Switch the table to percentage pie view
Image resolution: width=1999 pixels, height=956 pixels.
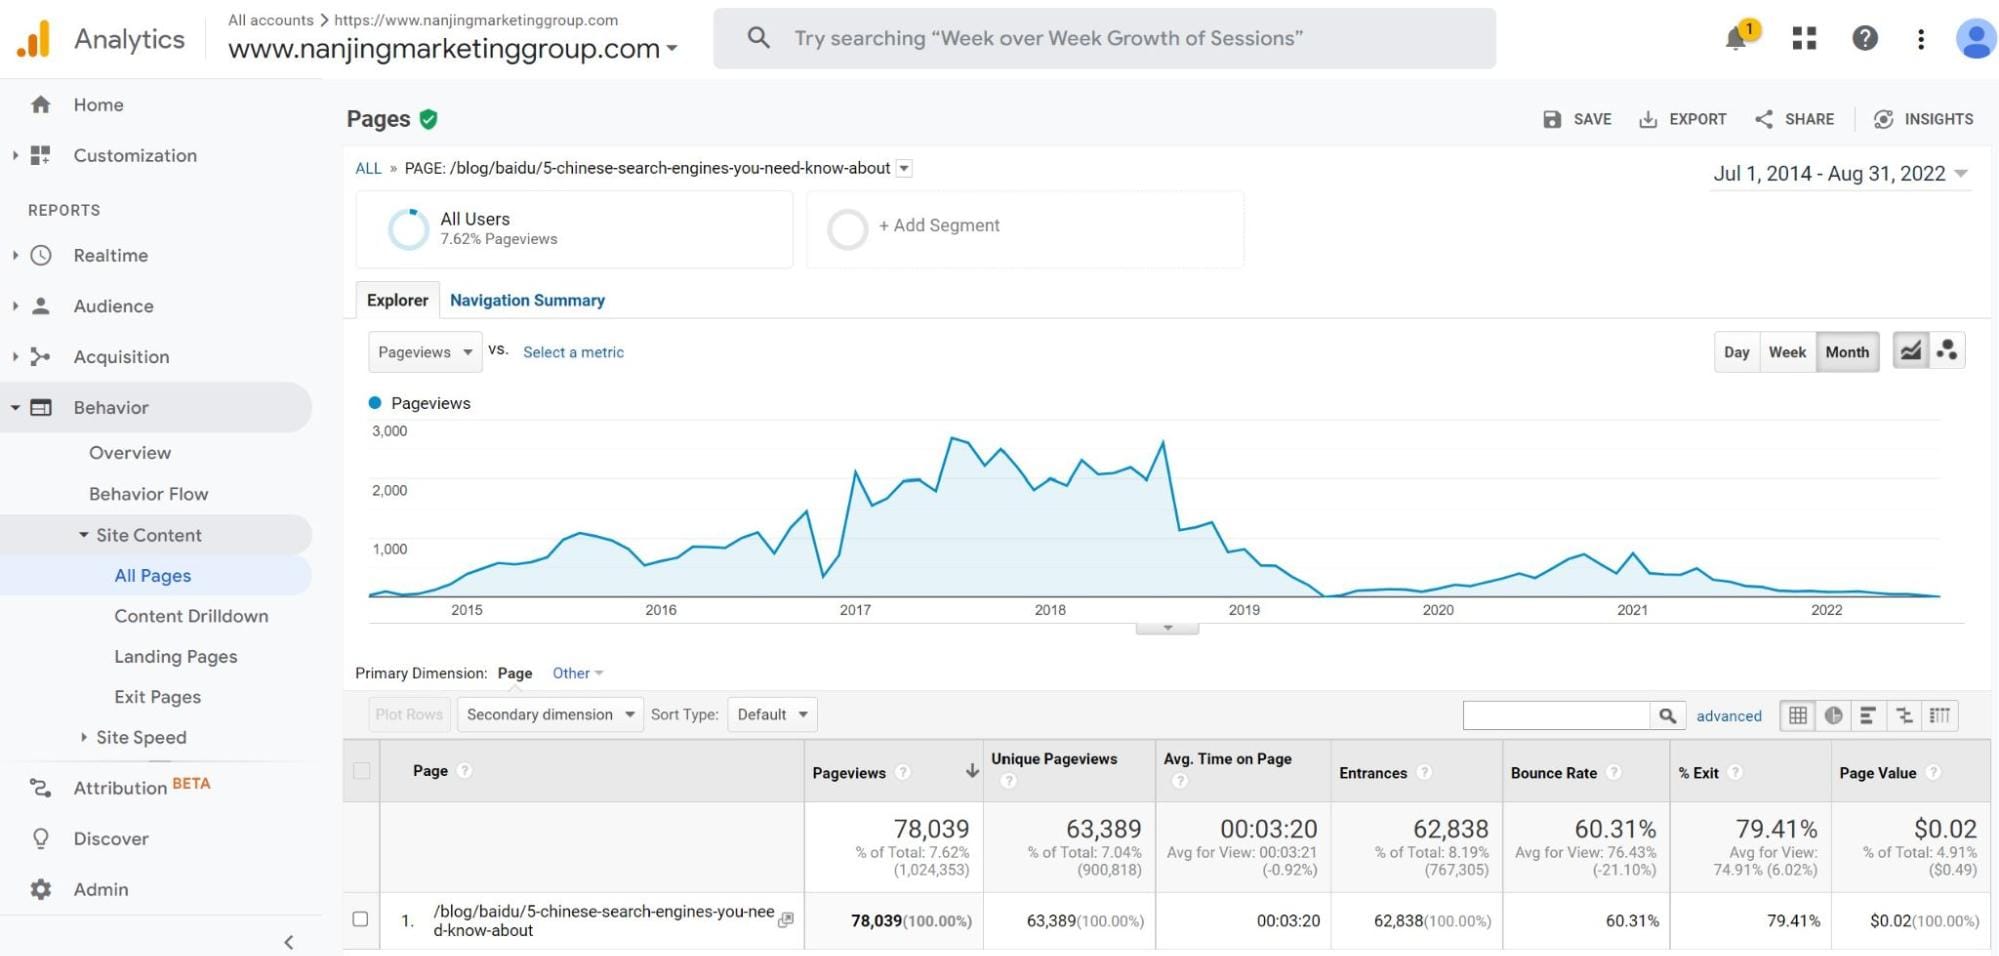(1834, 715)
